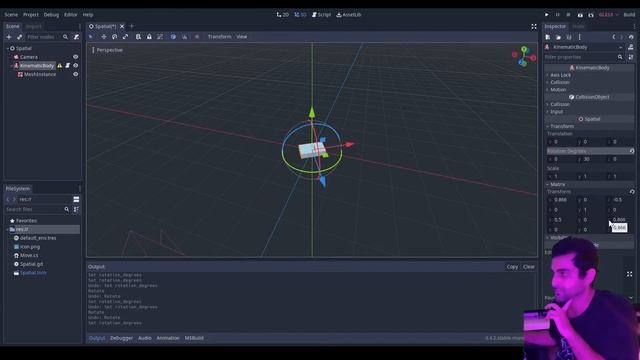Open the Debugger bottom panel
This screenshot has width=640, height=360.
coord(121,338)
